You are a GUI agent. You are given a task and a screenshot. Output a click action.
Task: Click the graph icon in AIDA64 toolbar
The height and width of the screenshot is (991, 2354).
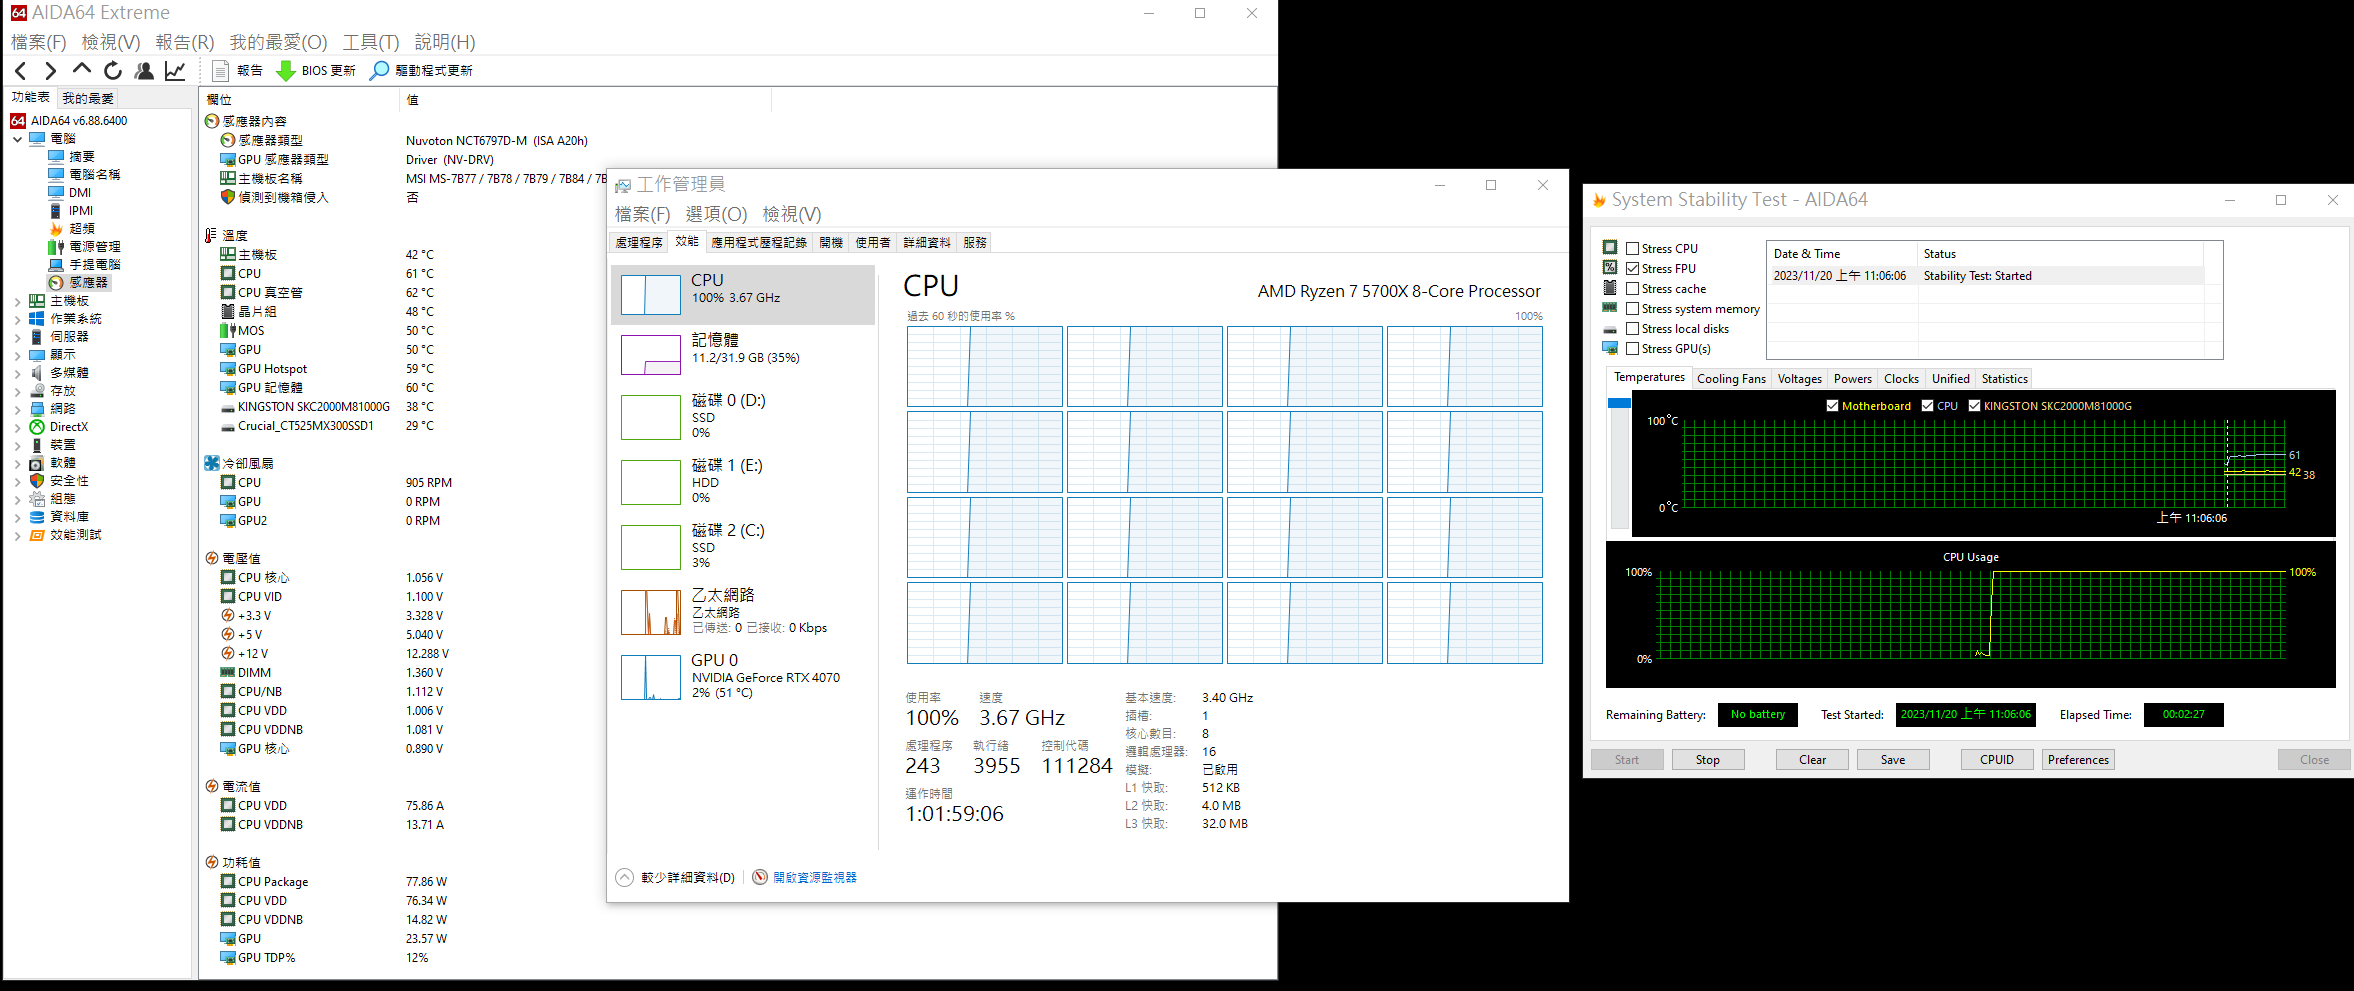175,70
